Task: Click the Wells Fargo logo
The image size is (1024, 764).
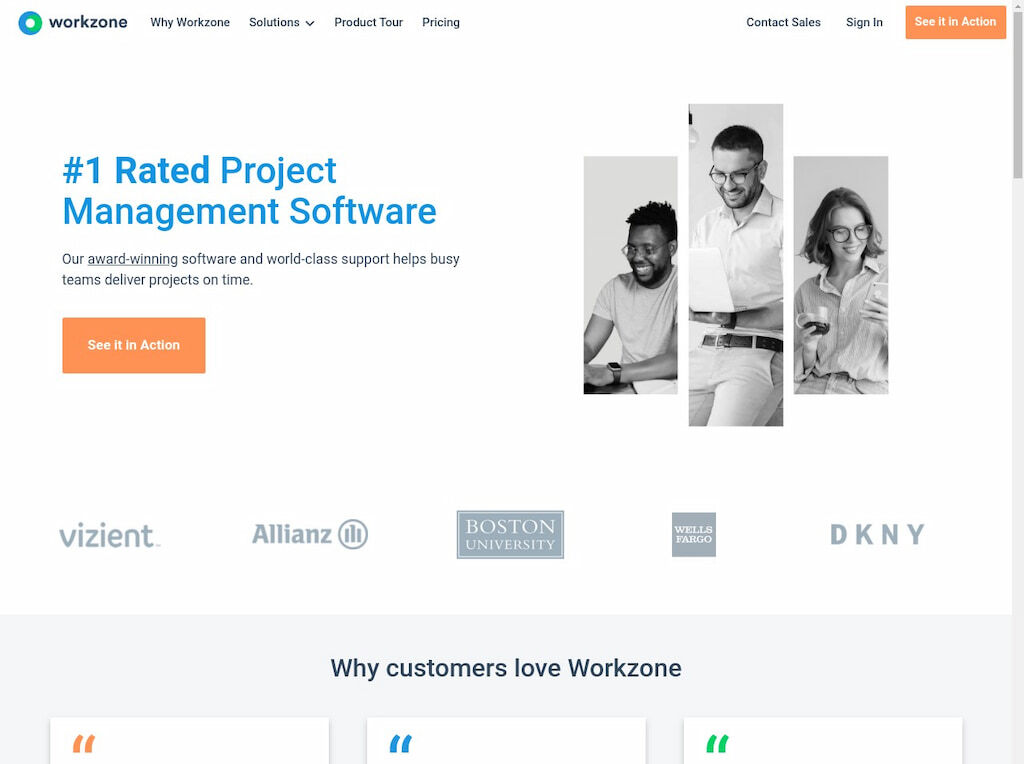Action: (x=693, y=534)
